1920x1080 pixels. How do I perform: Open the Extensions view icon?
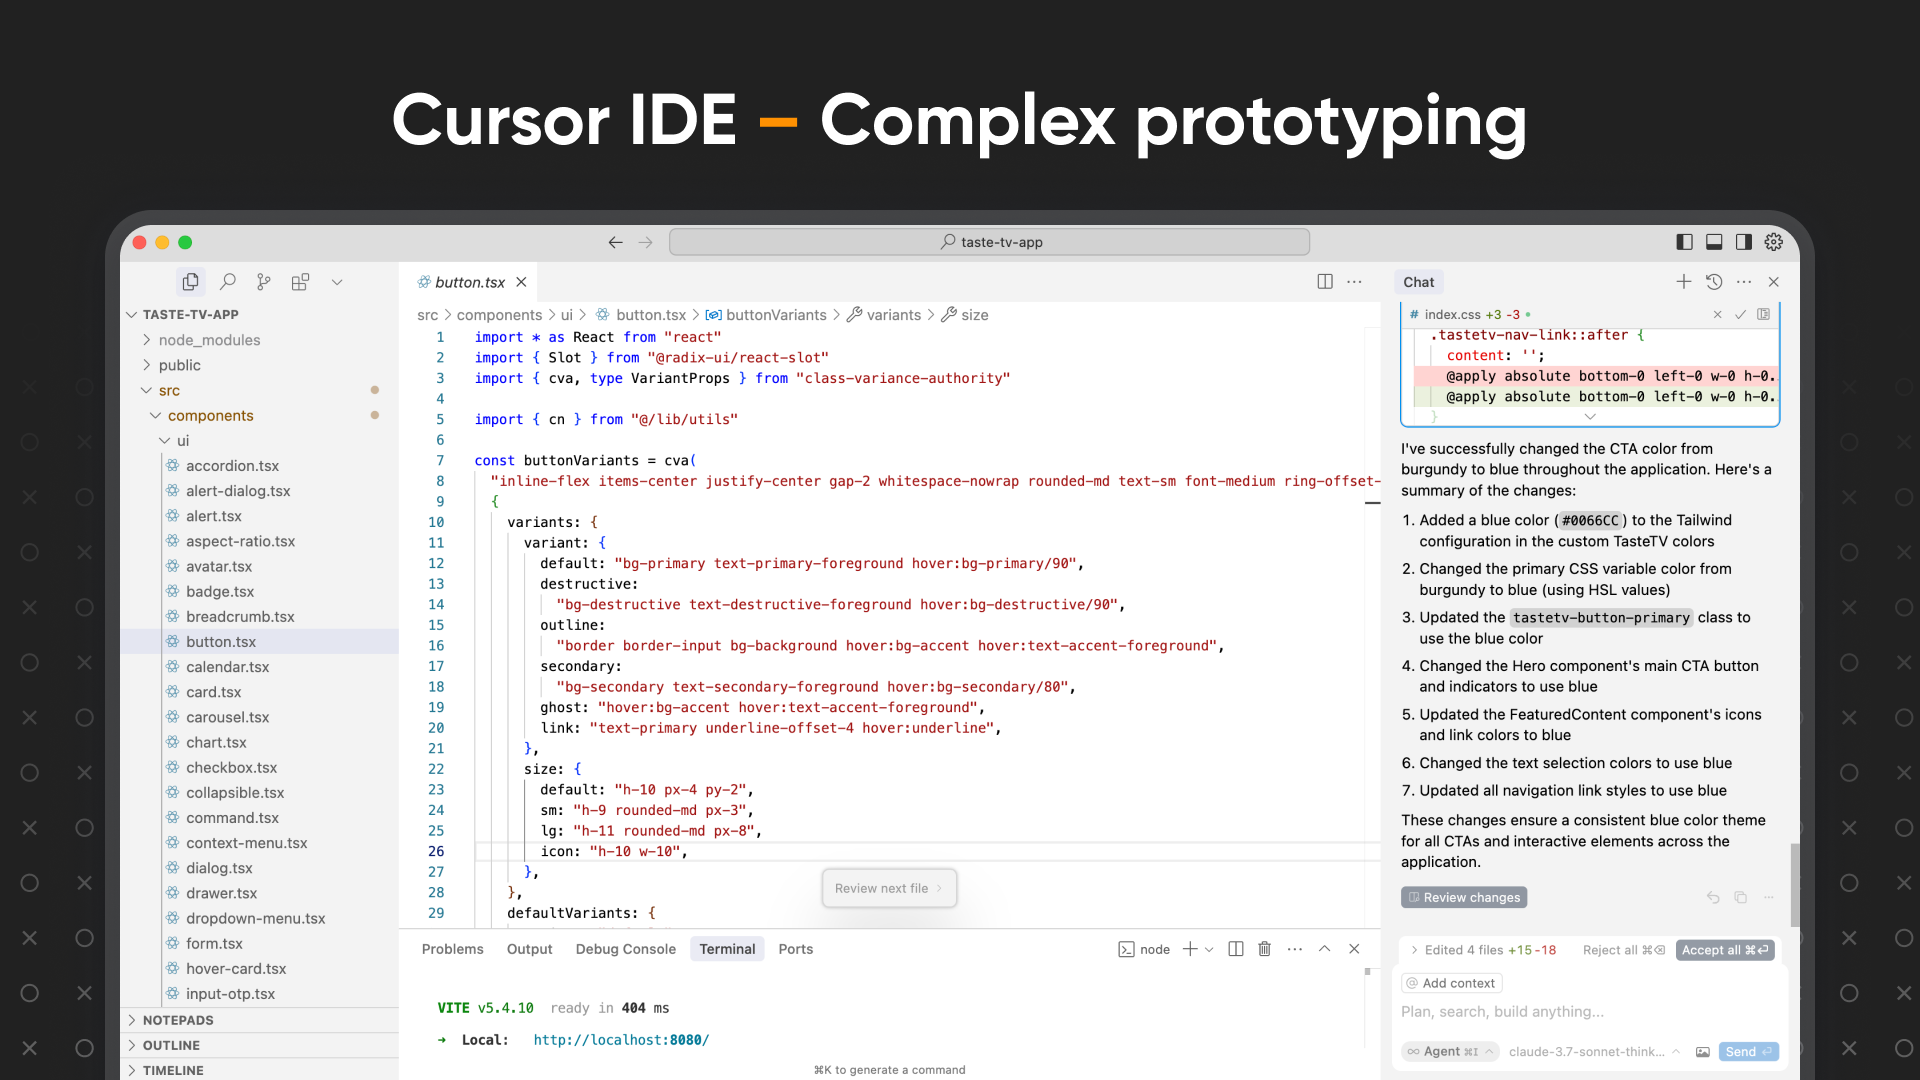pyautogui.click(x=300, y=281)
